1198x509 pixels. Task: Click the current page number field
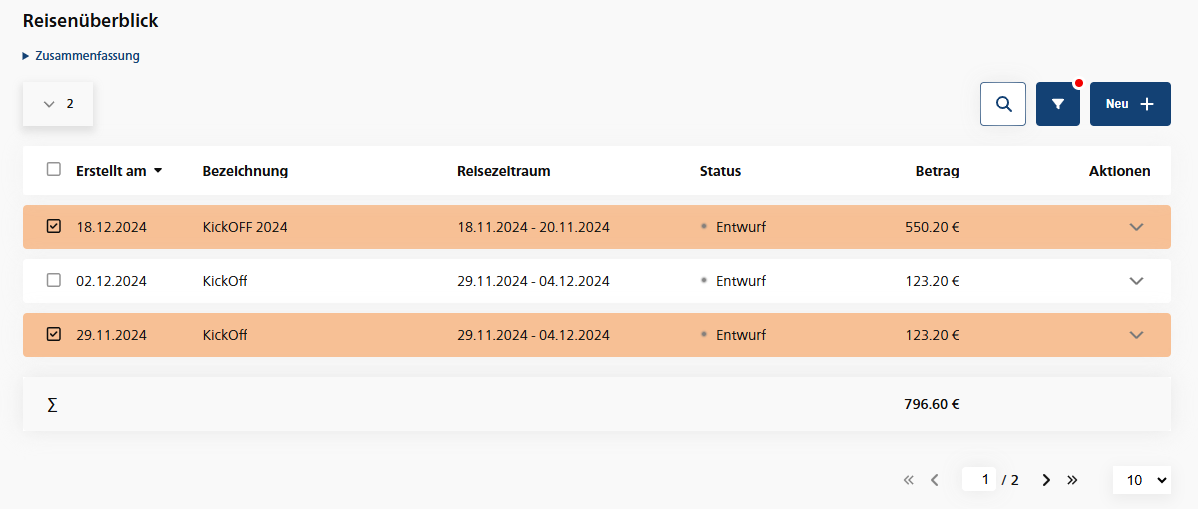pyautogui.click(x=982, y=480)
